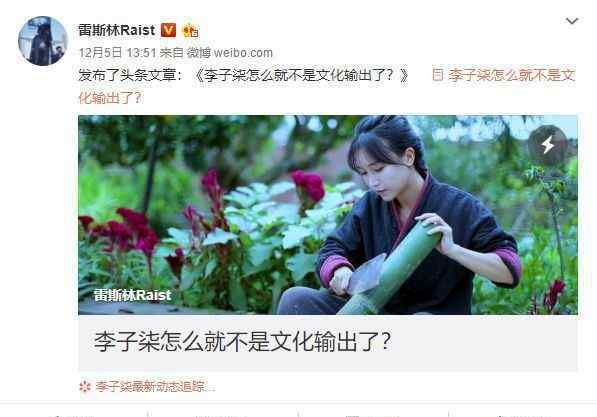Click the wrapped orange link text 化输出了?
Viewport: 597px width, 417px height.
(110, 98)
